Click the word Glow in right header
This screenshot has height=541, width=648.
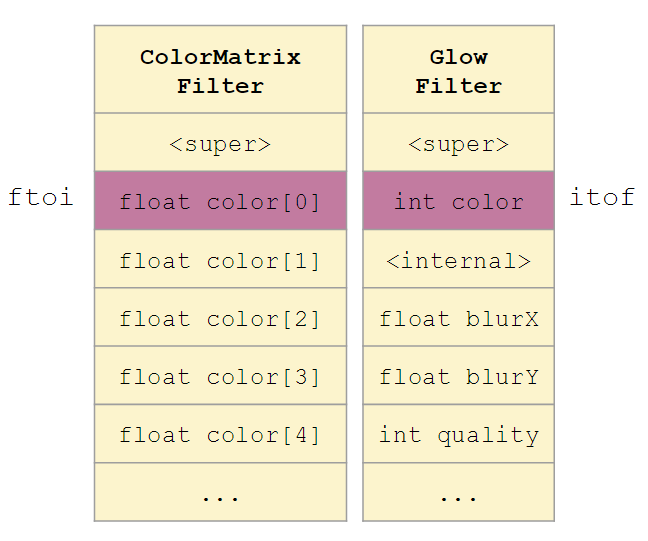458,57
